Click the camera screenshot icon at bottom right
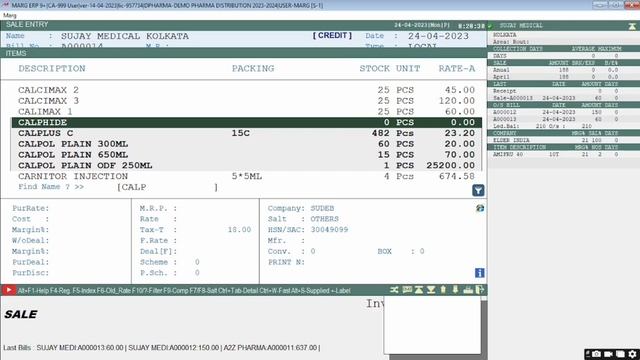Image resolution: width=640 pixels, height=360 pixels. pos(597,354)
